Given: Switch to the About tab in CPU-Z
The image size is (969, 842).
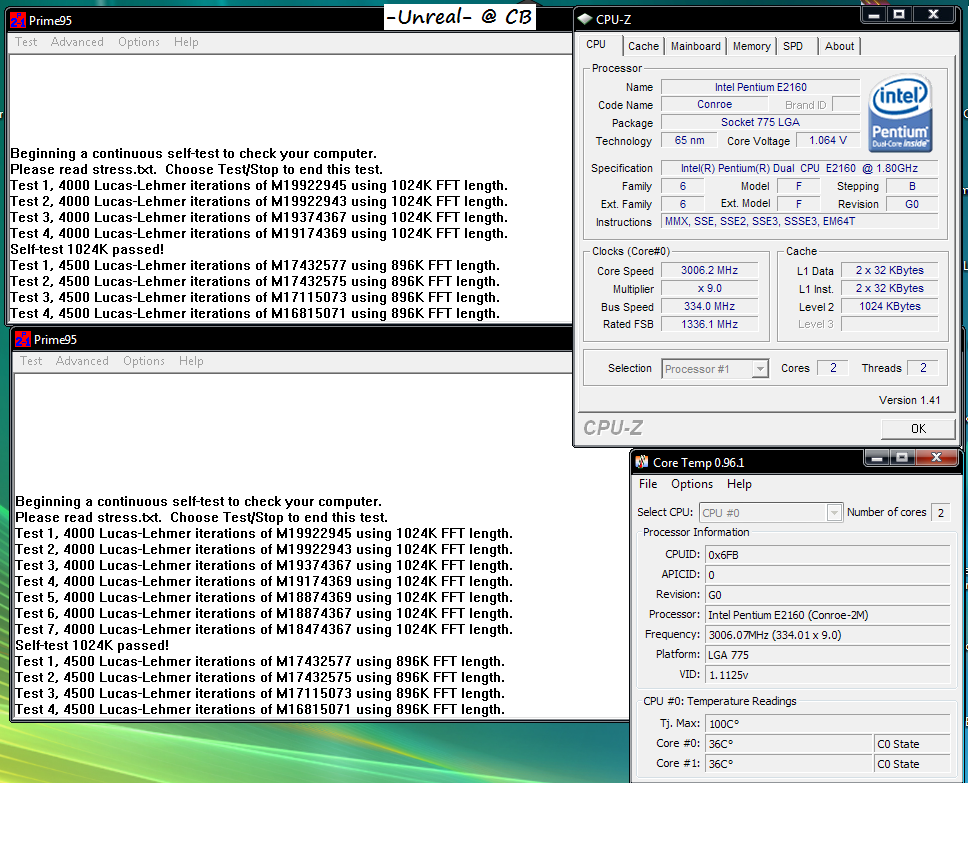Looking at the screenshot, I should 839,46.
